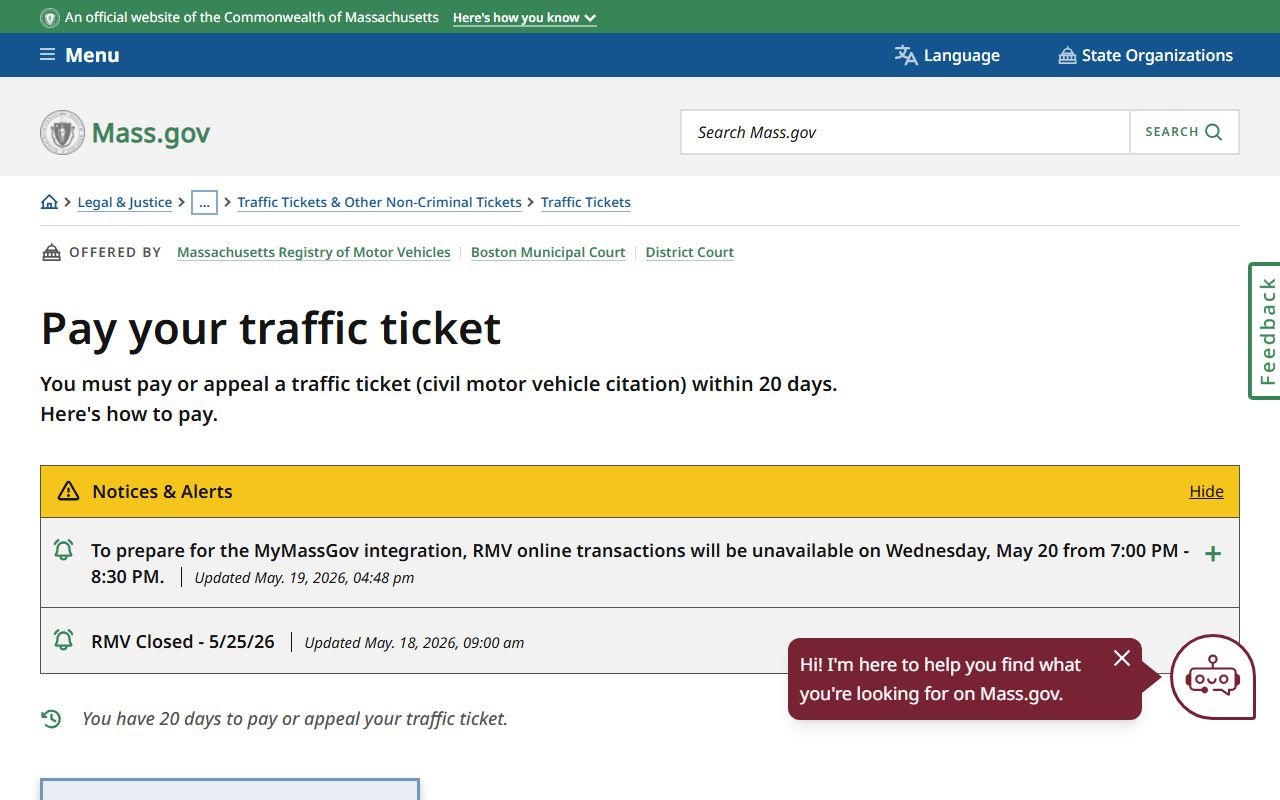
Task: Open Traffic Tickets & Other Non-Criminal Tickets breadcrumb
Action: coord(379,202)
